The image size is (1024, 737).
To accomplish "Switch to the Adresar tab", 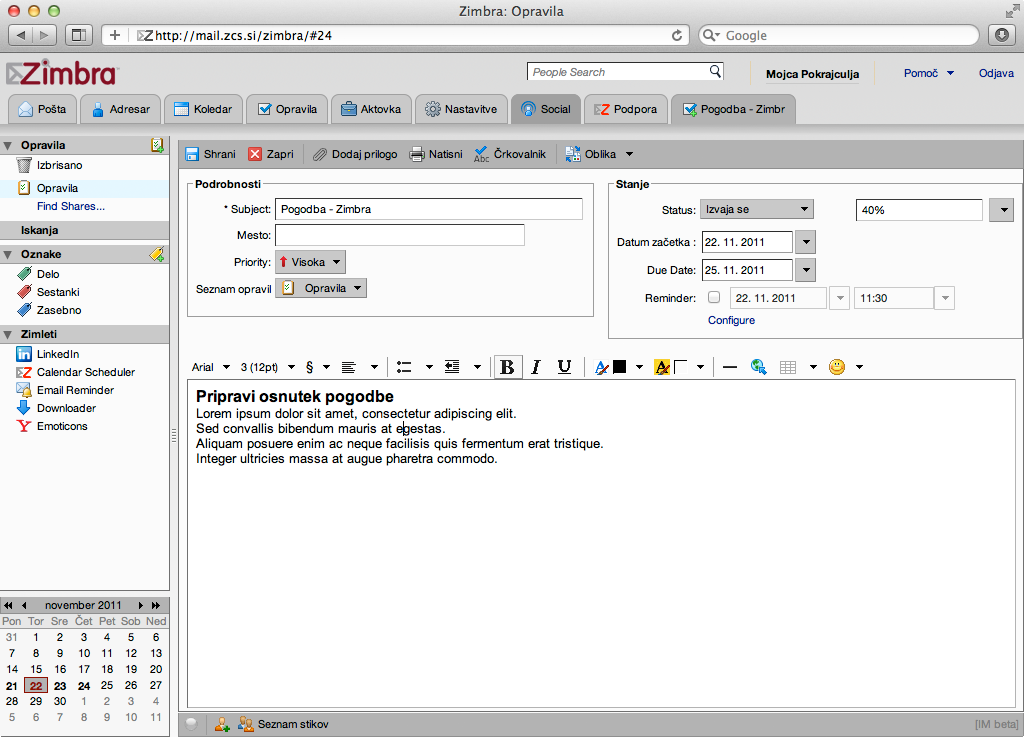I will [x=120, y=109].
